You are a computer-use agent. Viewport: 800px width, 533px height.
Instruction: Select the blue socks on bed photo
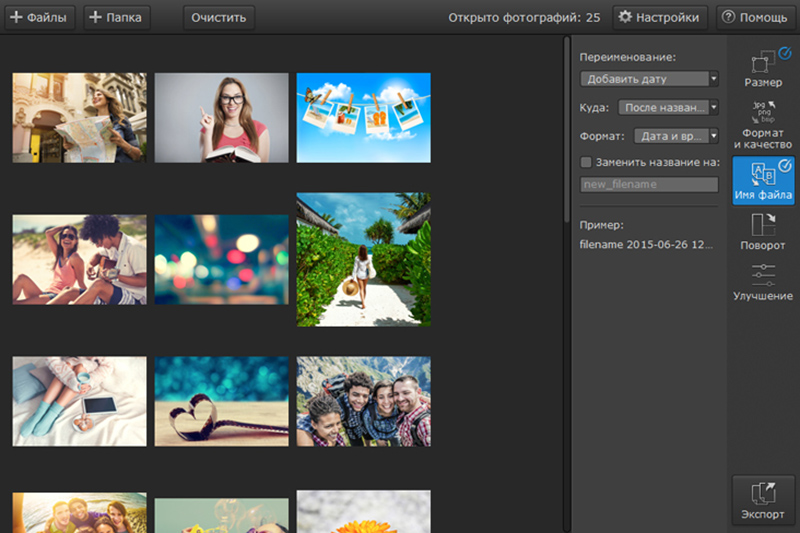[80, 401]
